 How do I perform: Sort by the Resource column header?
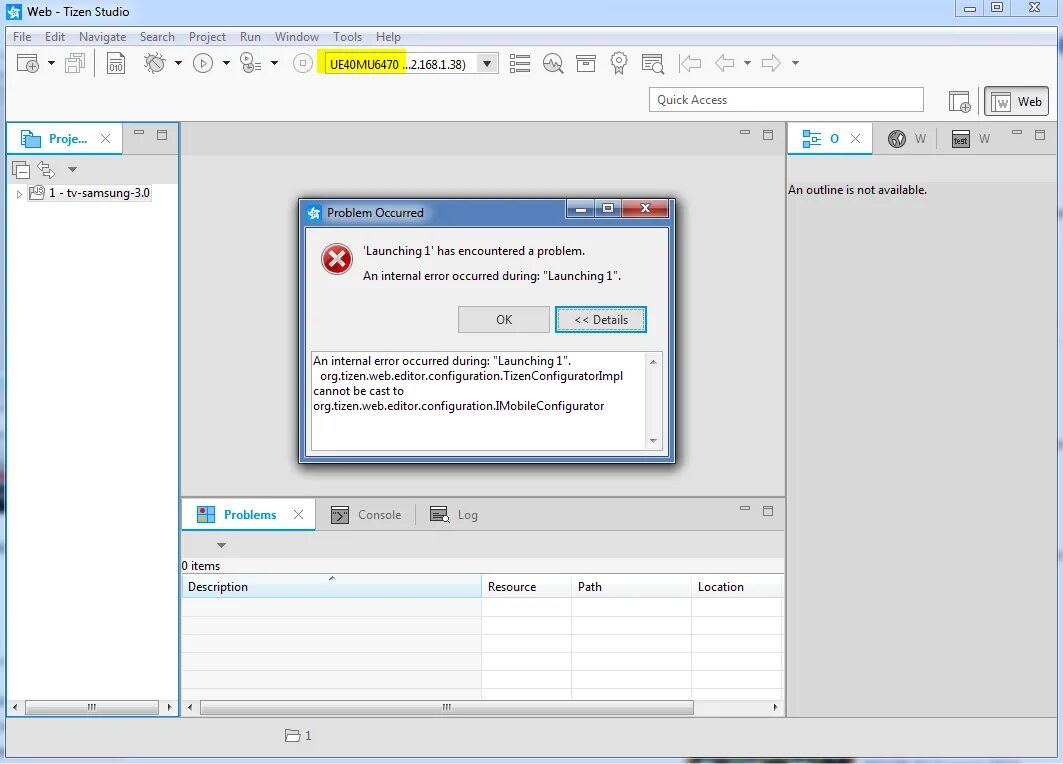pos(527,586)
